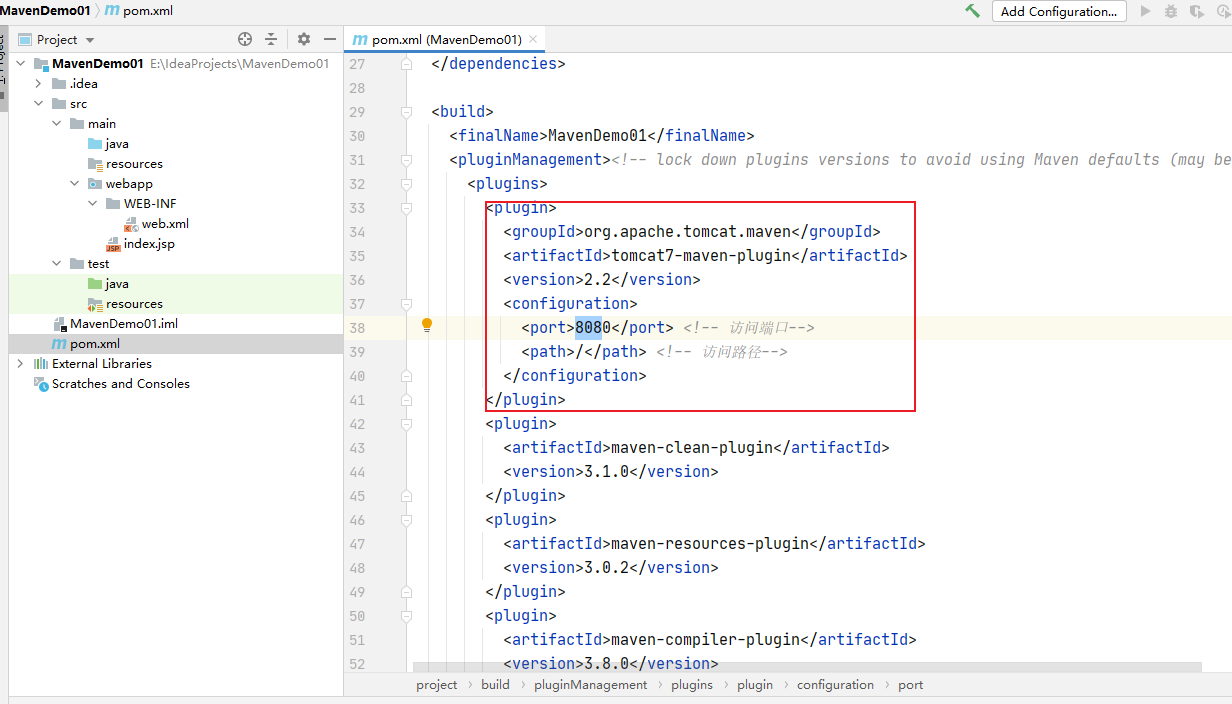Collapse the WEB-INF folder arrow
The height and width of the screenshot is (704, 1232).
click(x=93, y=203)
